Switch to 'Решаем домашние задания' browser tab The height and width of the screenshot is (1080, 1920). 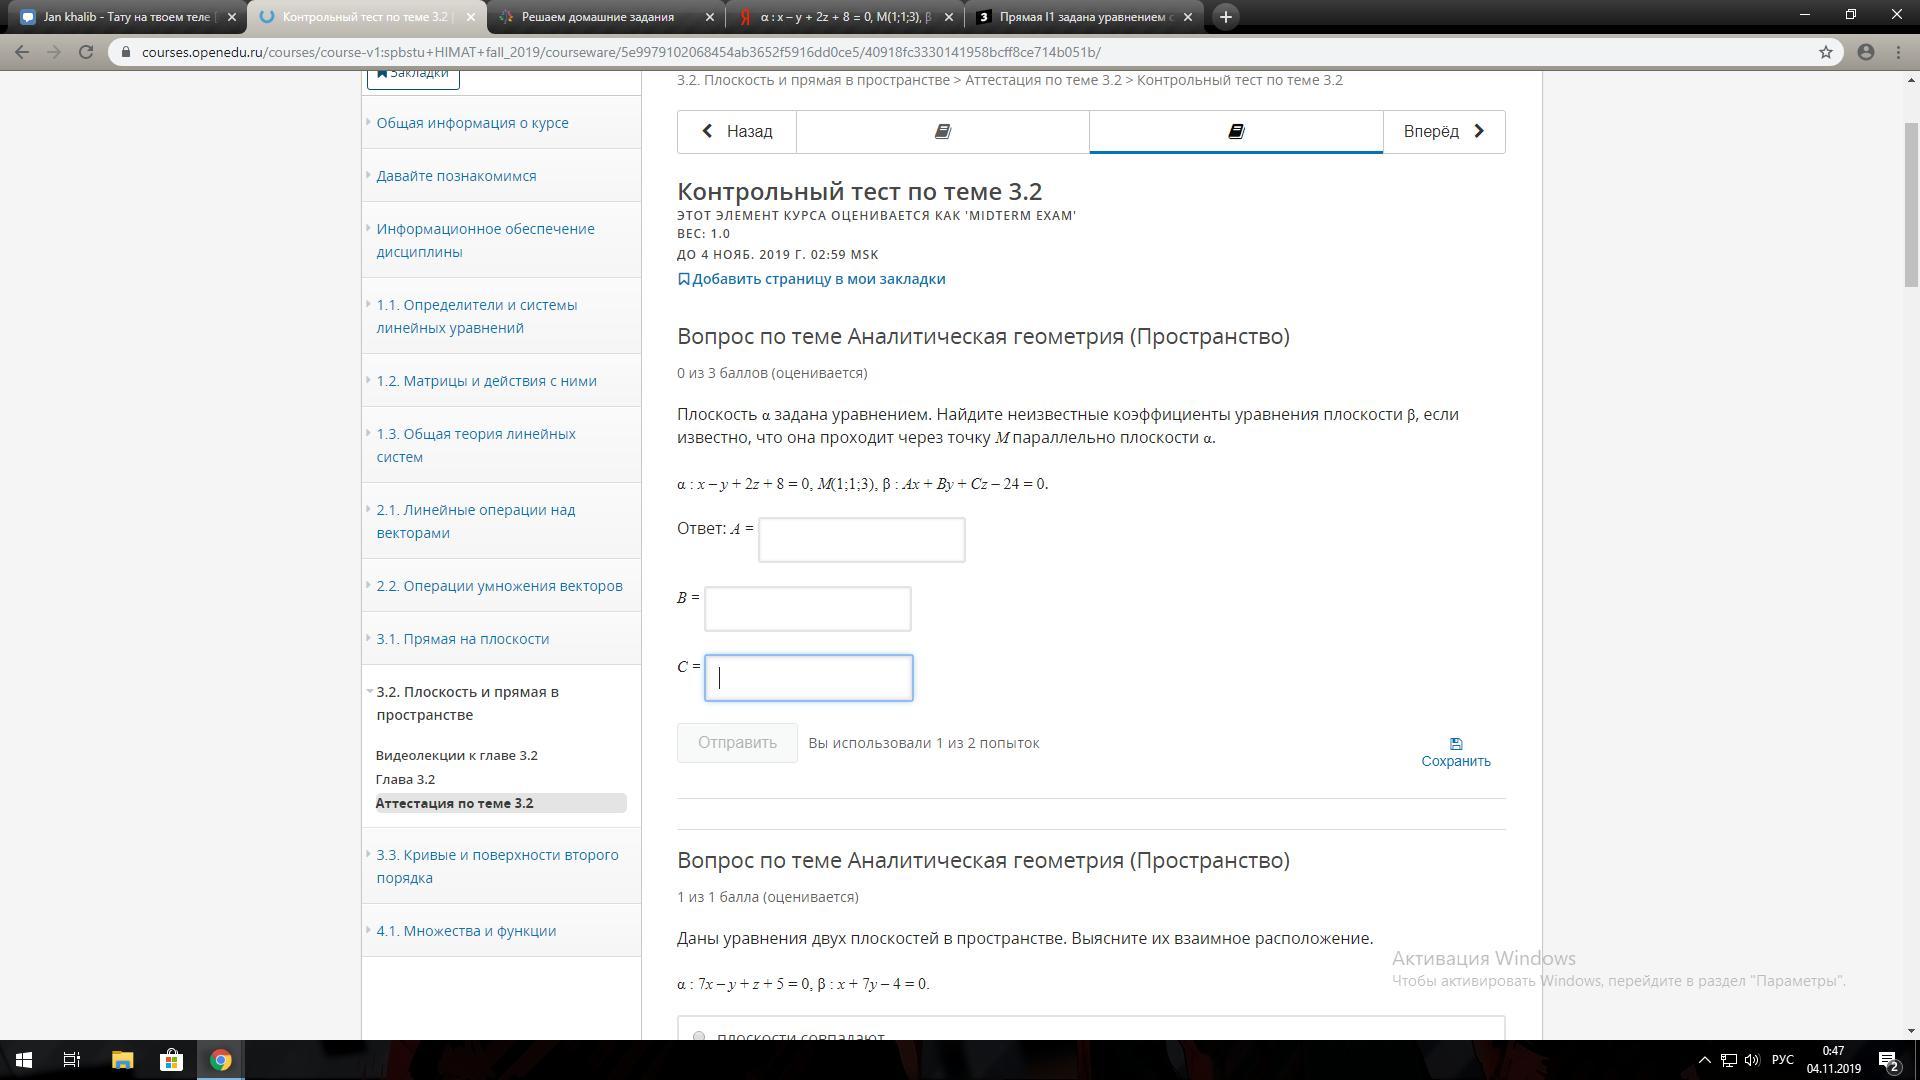pyautogui.click(x=597, y=17)
